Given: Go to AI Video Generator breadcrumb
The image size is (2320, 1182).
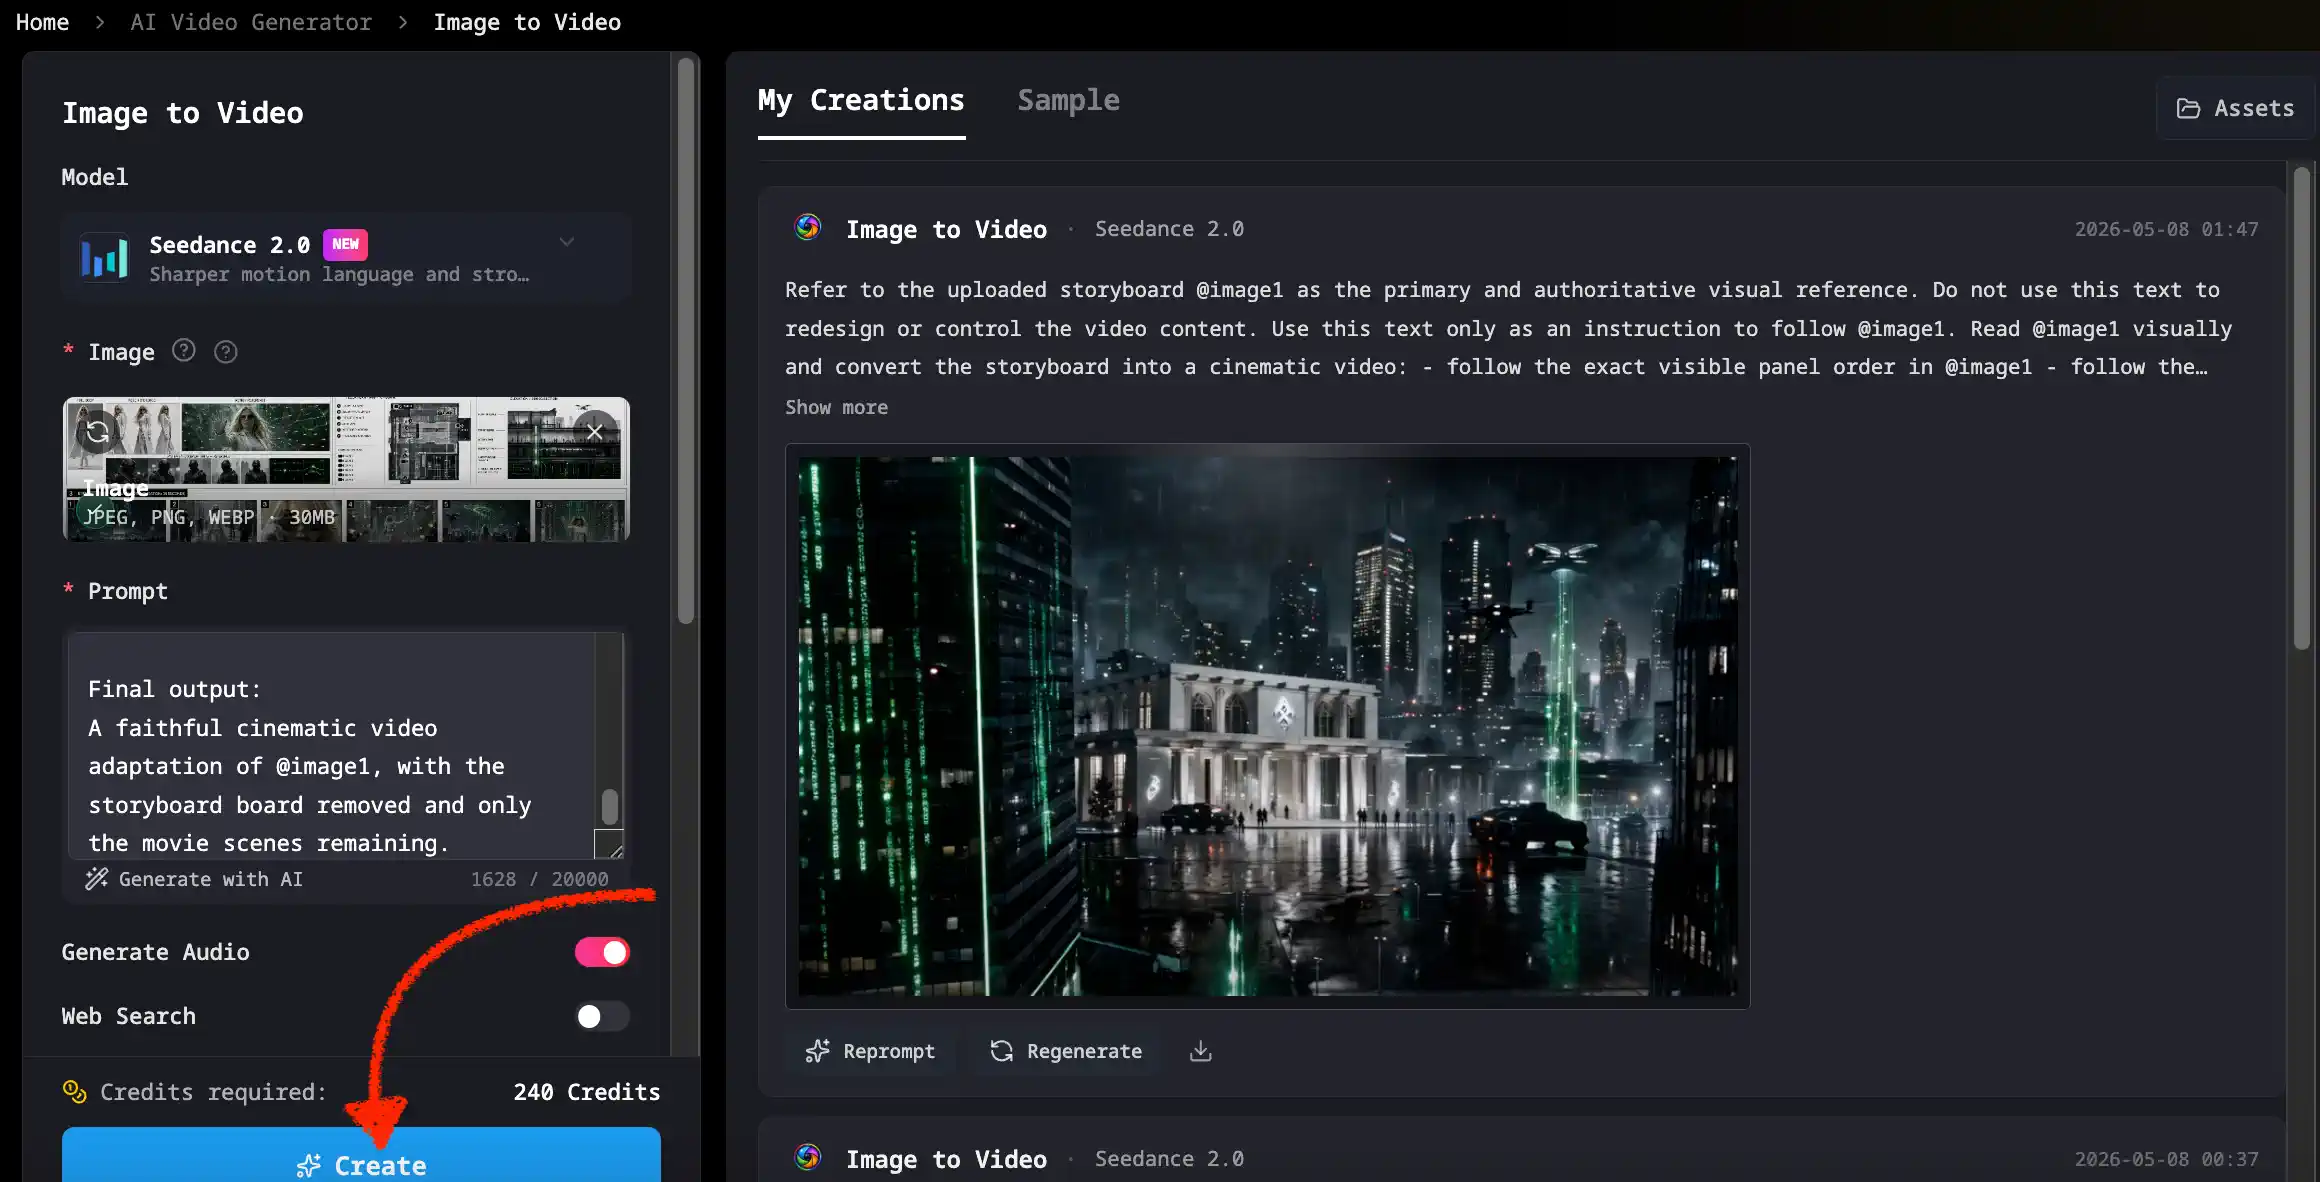Looking at the screenshot, I should (251, 22).
